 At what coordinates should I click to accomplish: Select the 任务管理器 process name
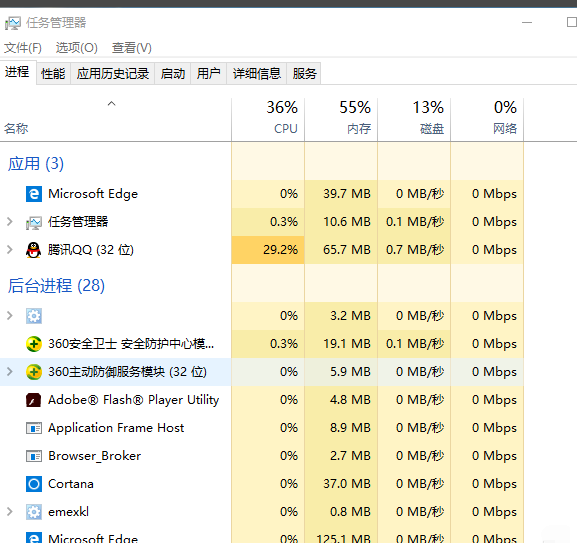click(78, 222)
